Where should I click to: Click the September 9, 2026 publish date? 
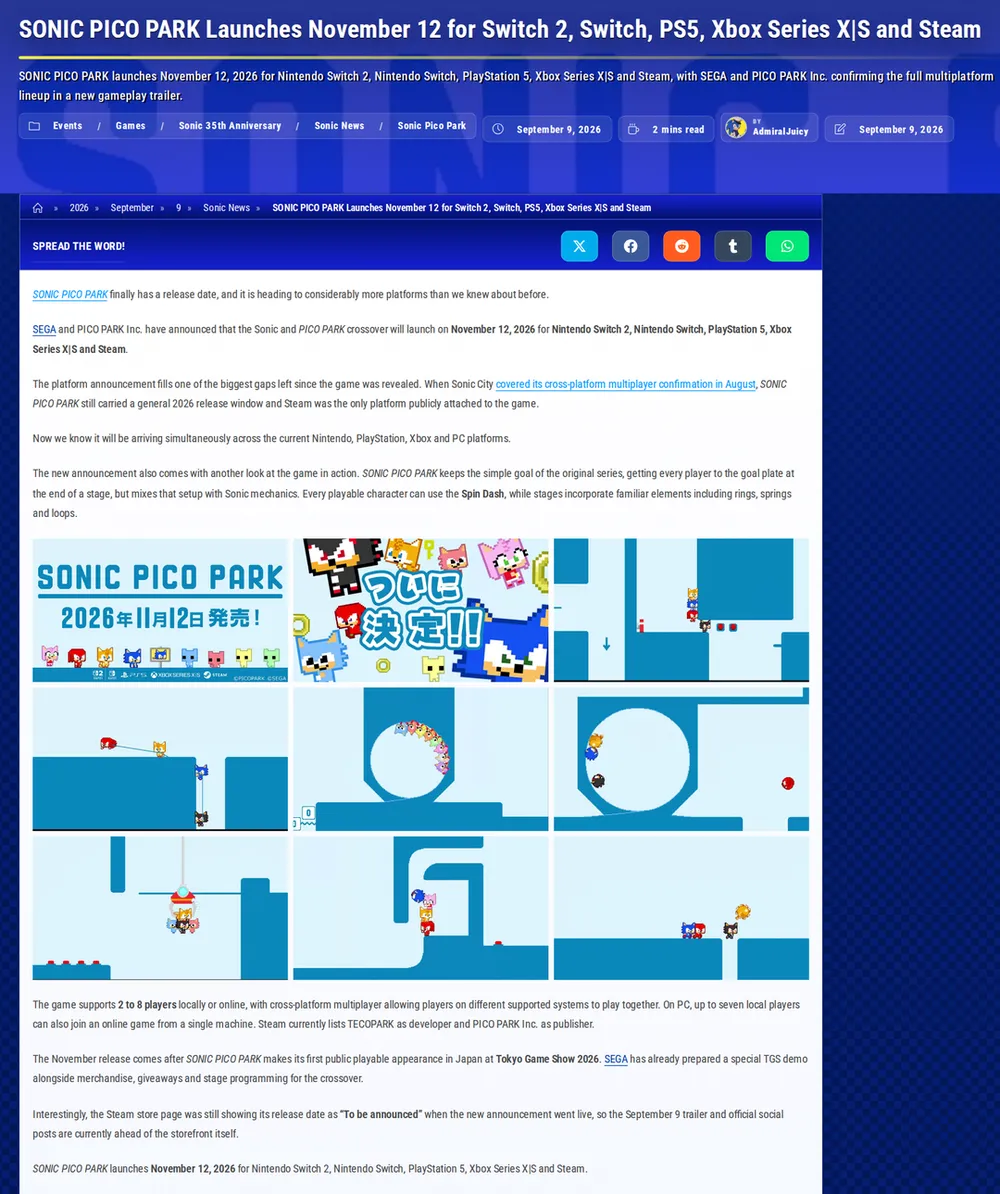[558, 129]
